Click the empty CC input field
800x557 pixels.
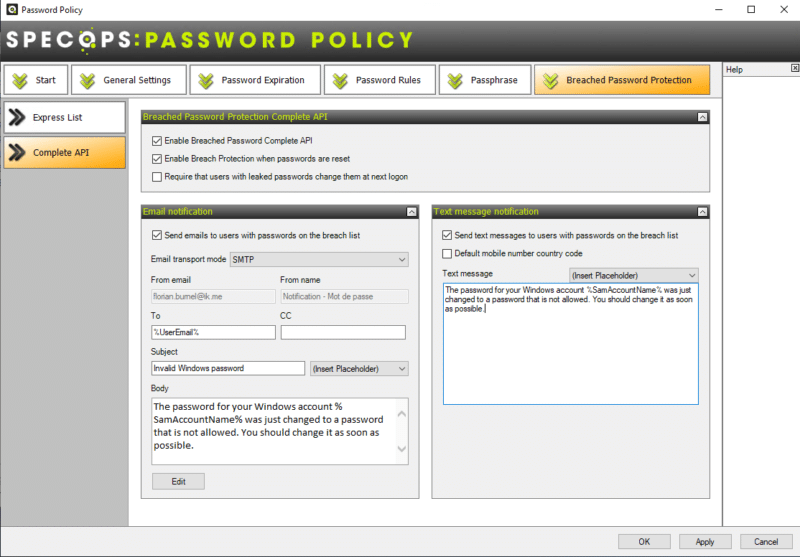[x=343, y=333]
